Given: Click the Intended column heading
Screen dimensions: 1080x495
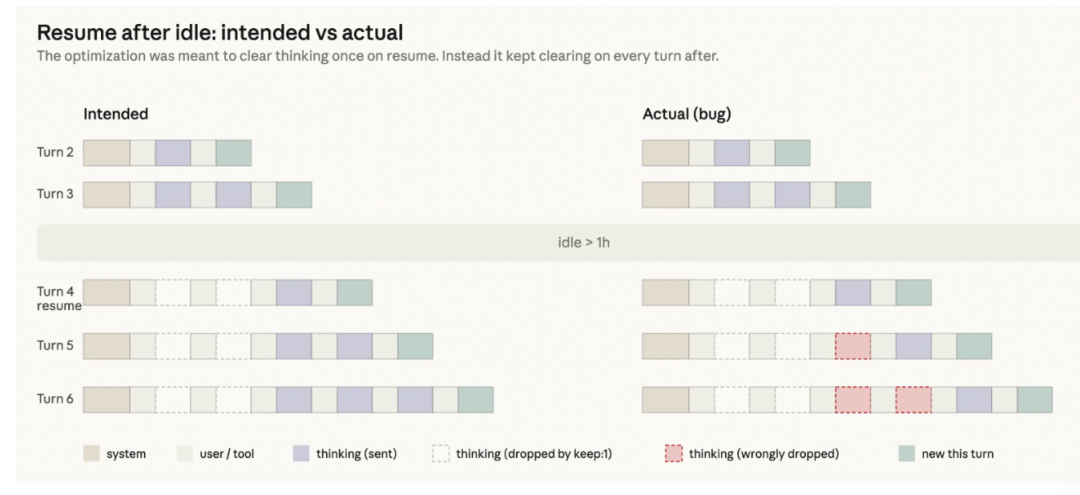Looking at the screenshot, I should click(x=116, y=114).
